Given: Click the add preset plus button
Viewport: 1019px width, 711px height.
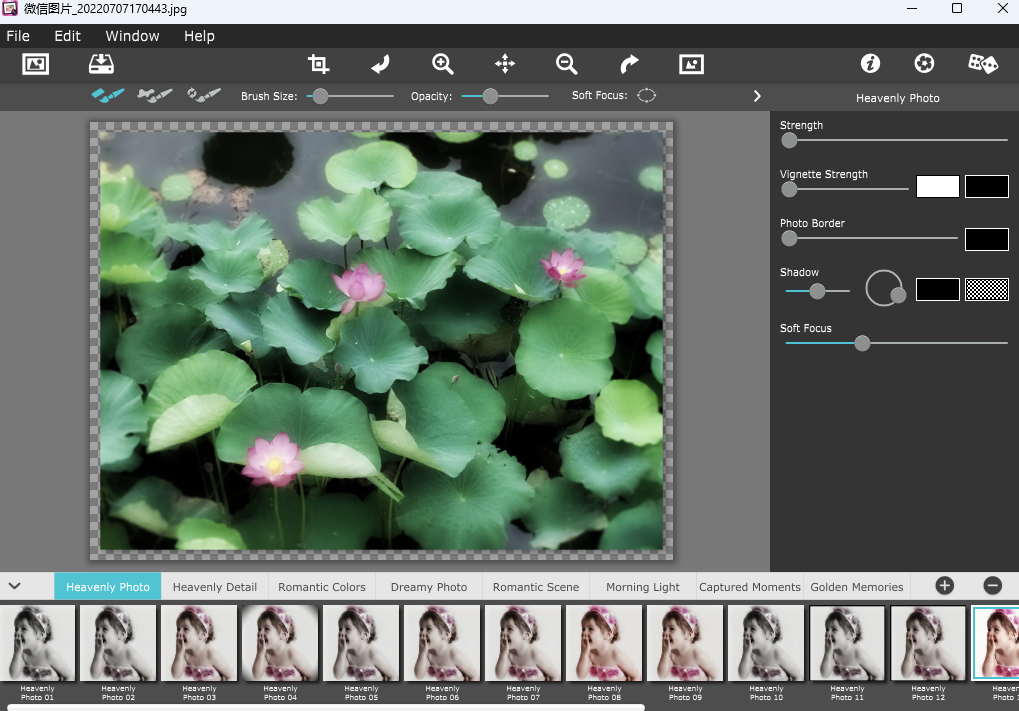Looking at the screenshot, I should tap(944, 586).
